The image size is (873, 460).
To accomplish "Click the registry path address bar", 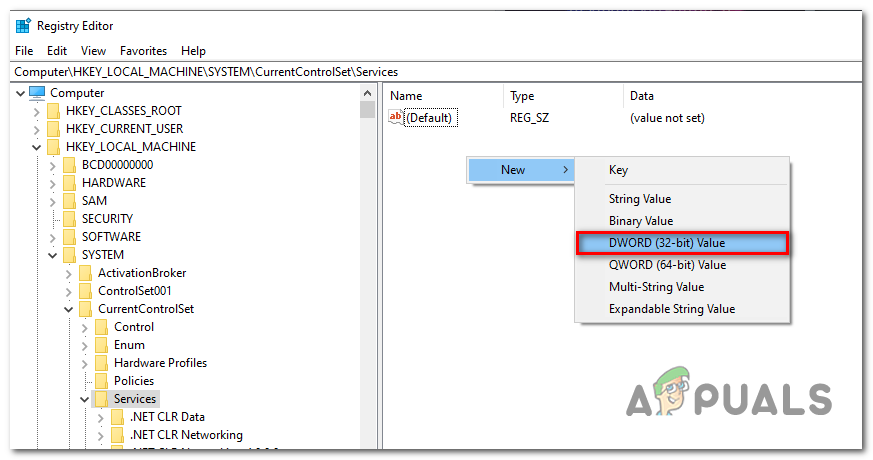I will [436, 72].
